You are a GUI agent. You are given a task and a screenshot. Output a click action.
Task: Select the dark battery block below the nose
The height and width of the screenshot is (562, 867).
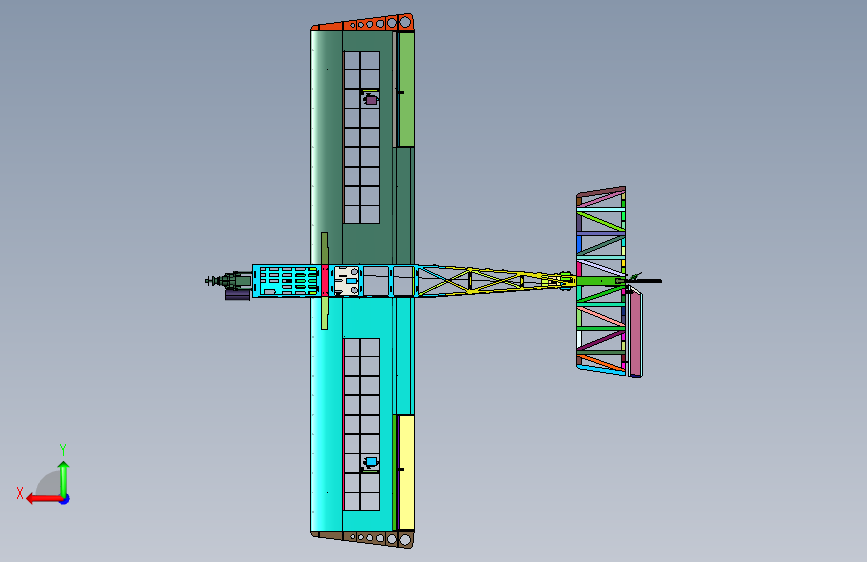(x=238, y=295)
